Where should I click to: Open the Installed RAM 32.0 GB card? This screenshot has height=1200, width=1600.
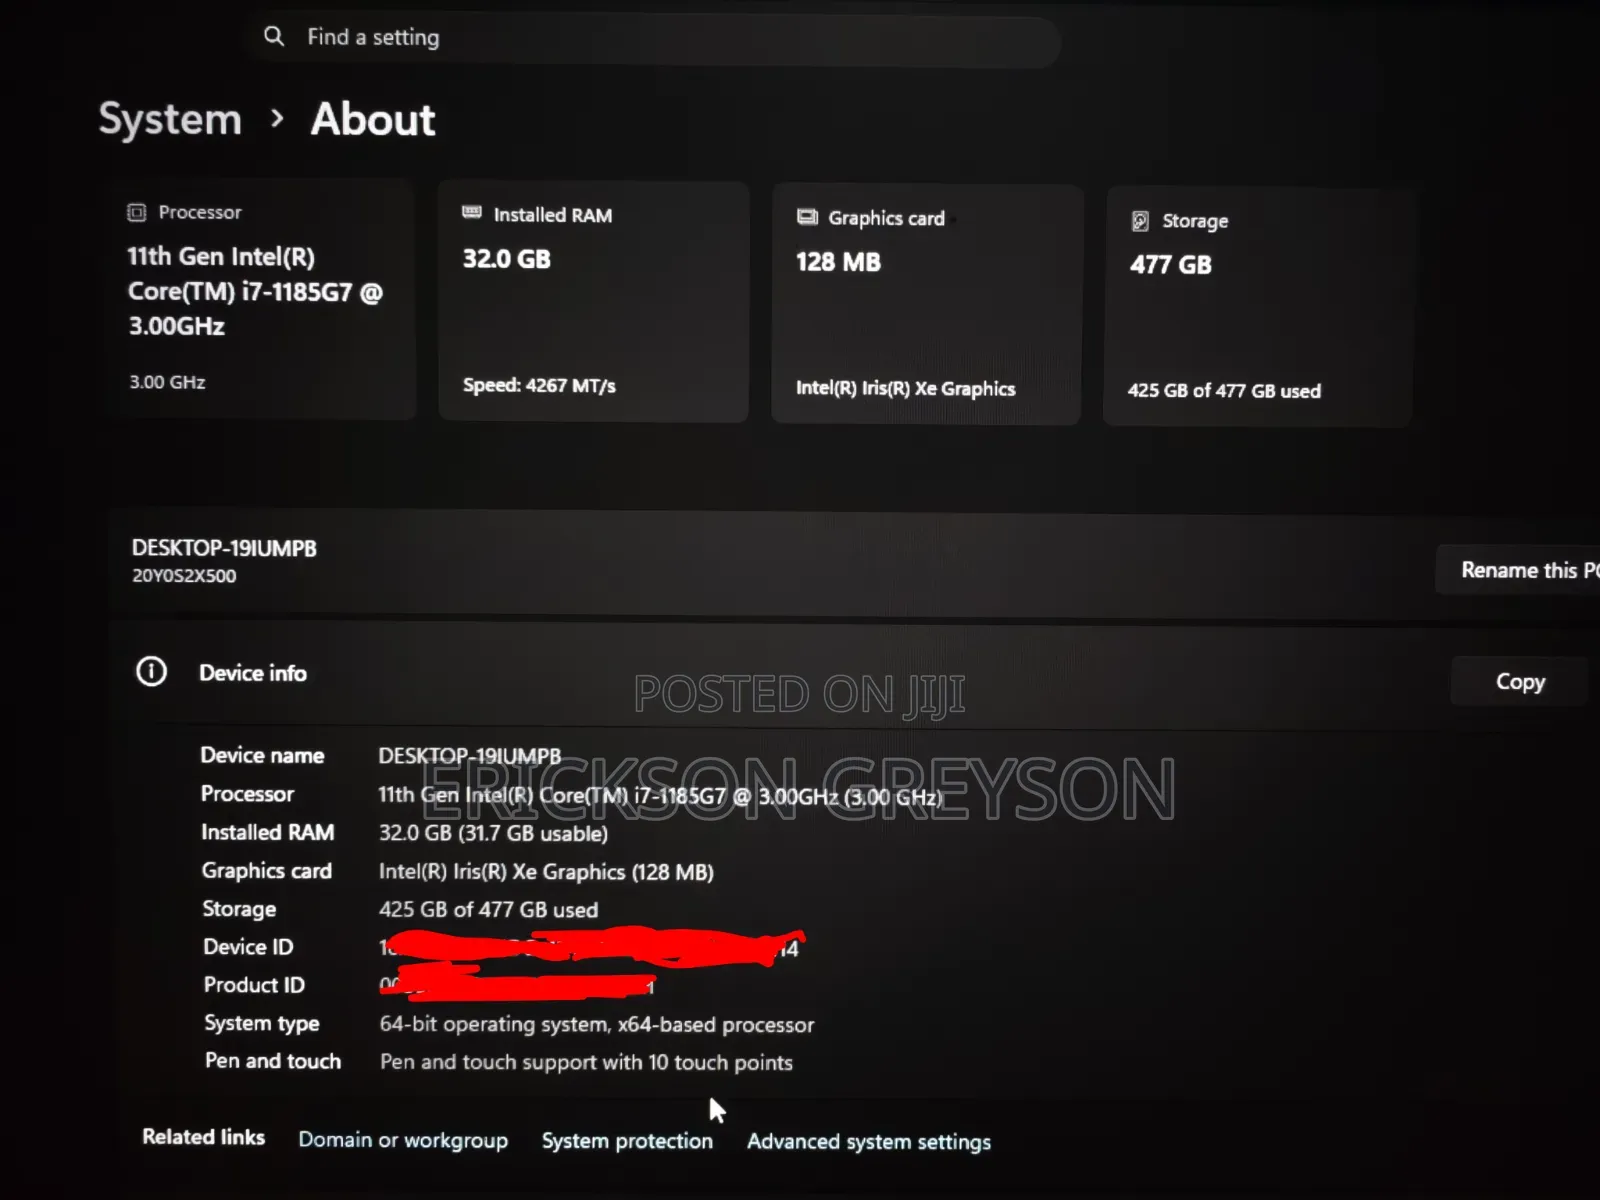point(594,302)
